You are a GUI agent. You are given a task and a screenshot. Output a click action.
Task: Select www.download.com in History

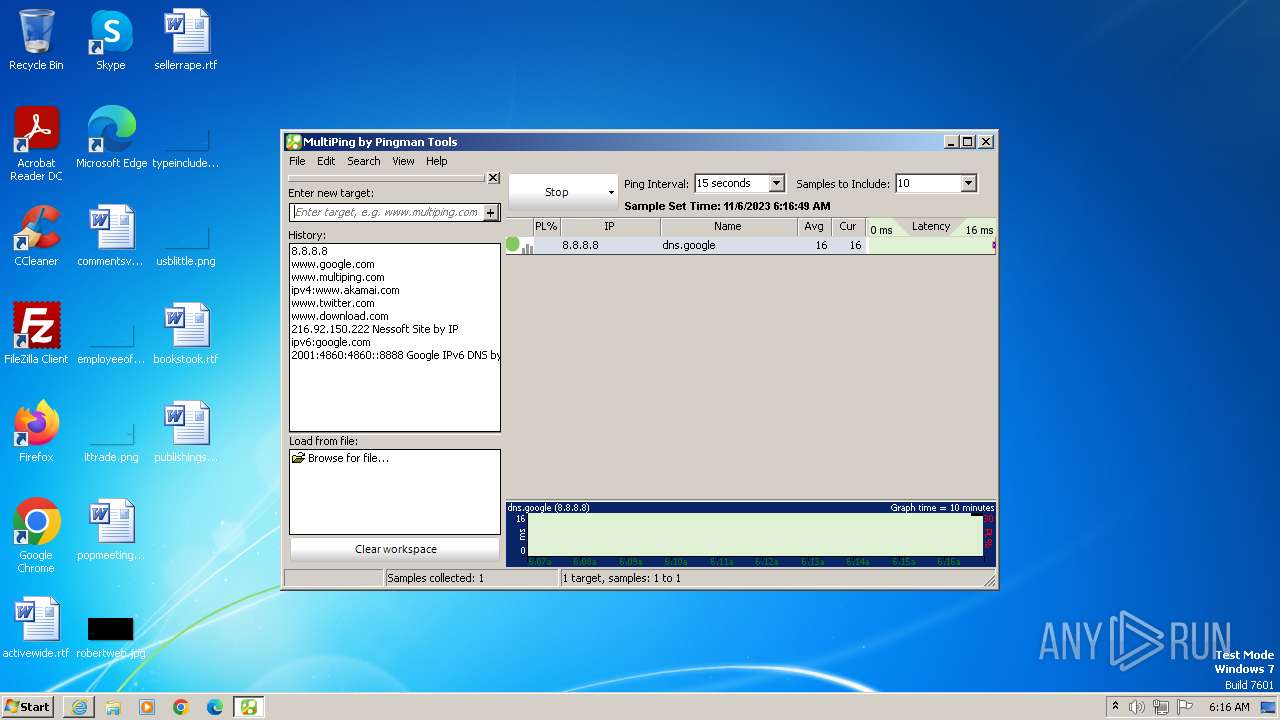pos(340,316)
